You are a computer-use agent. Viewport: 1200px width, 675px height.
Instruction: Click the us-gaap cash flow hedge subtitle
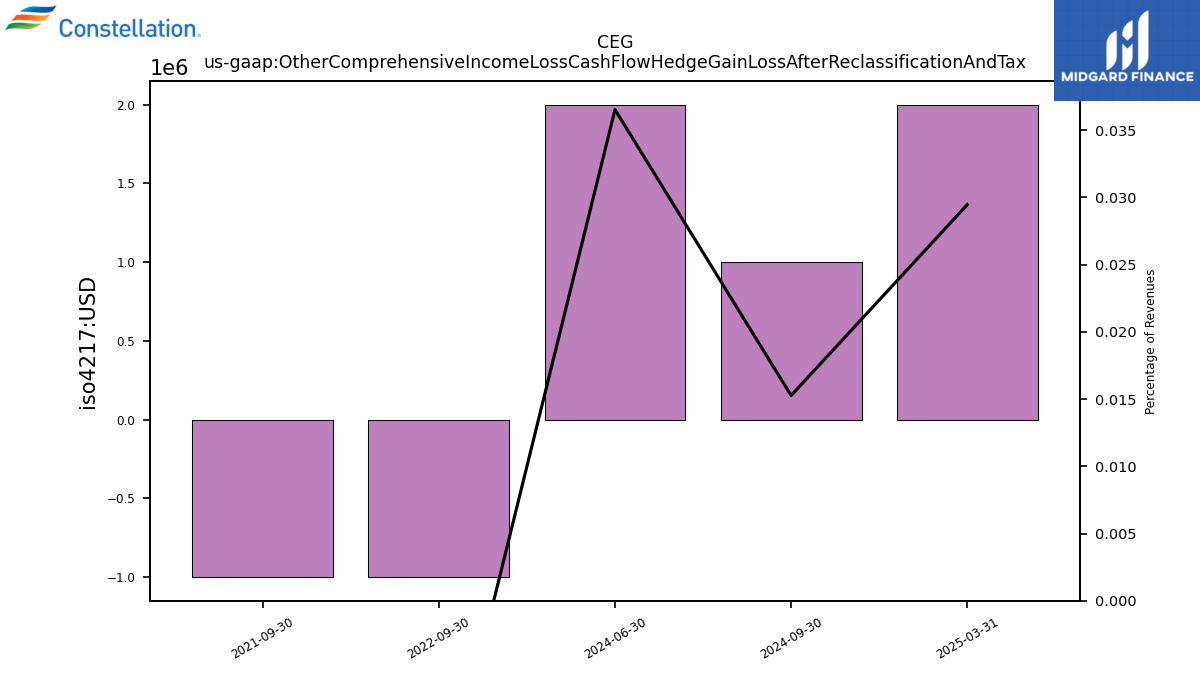tap(615, 62)
